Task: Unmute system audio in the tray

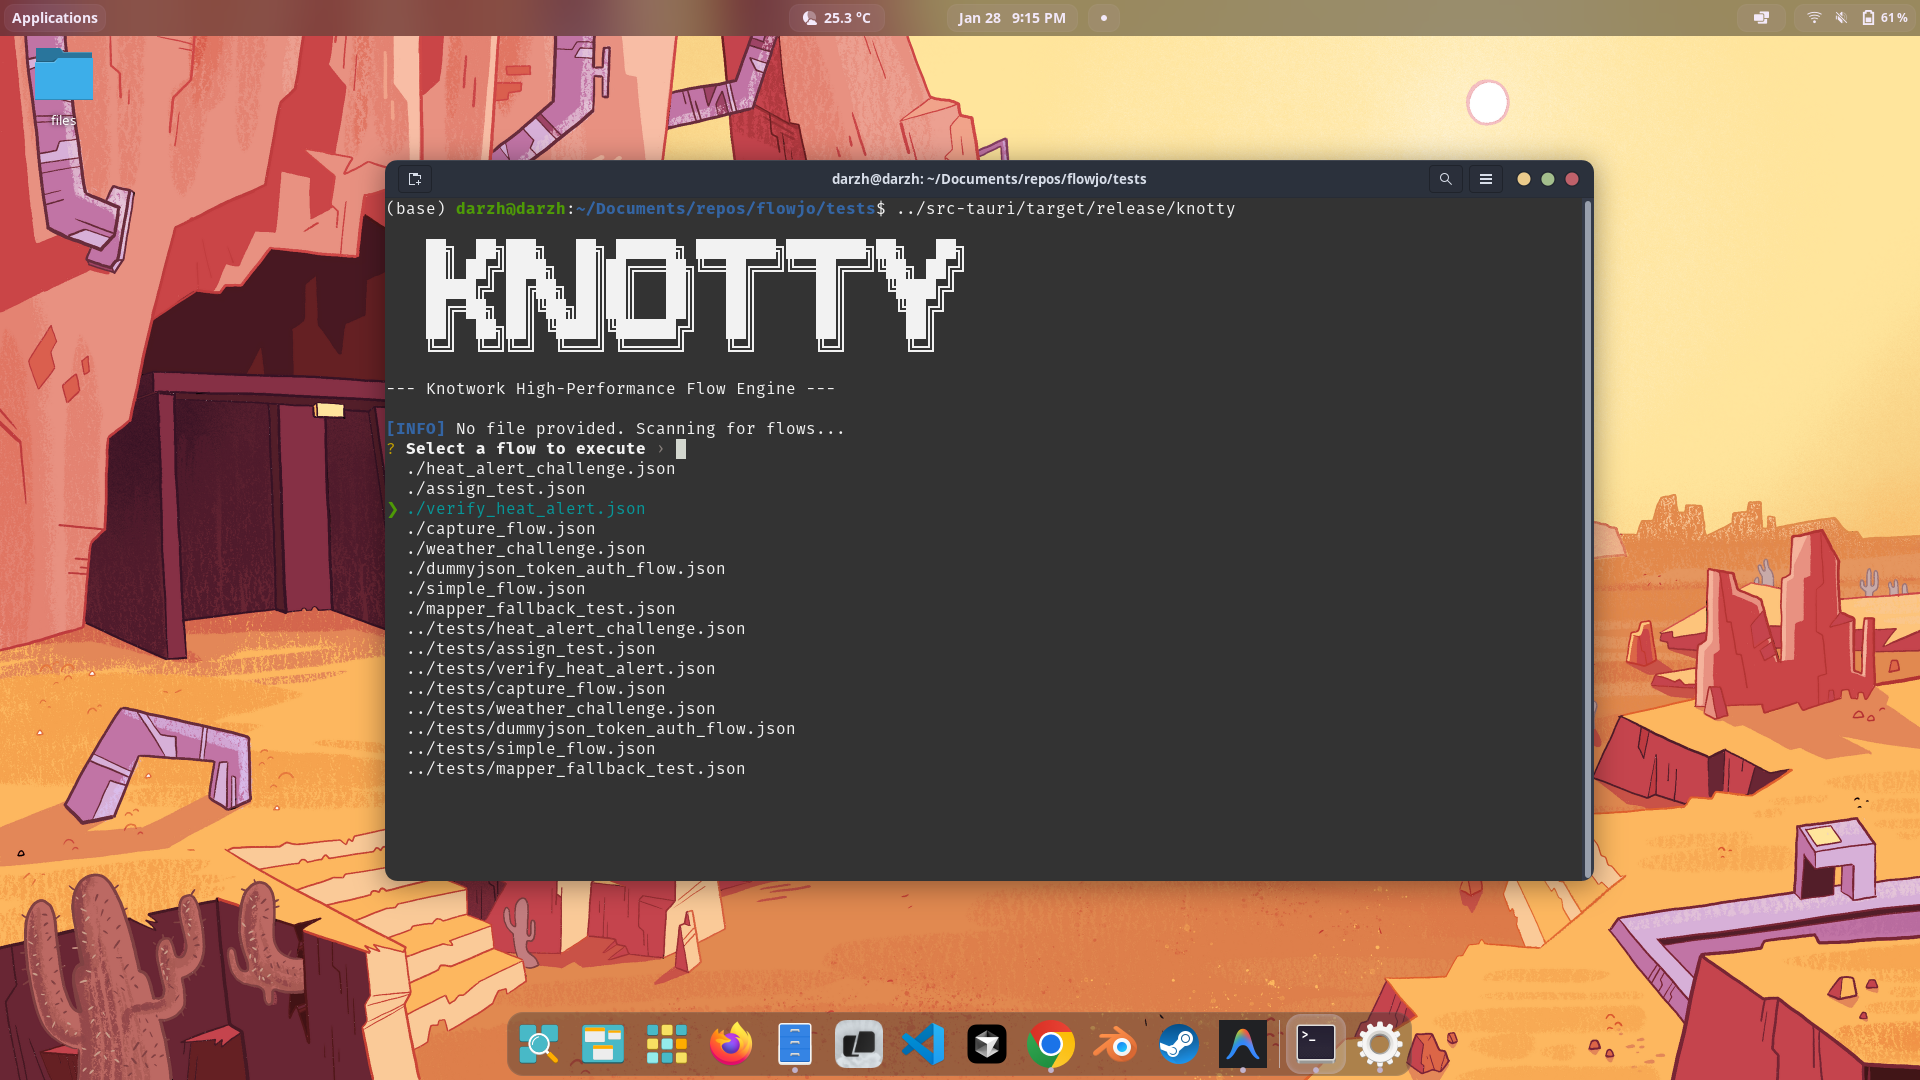Action: pyautogui.click(x=1841, y=17)
